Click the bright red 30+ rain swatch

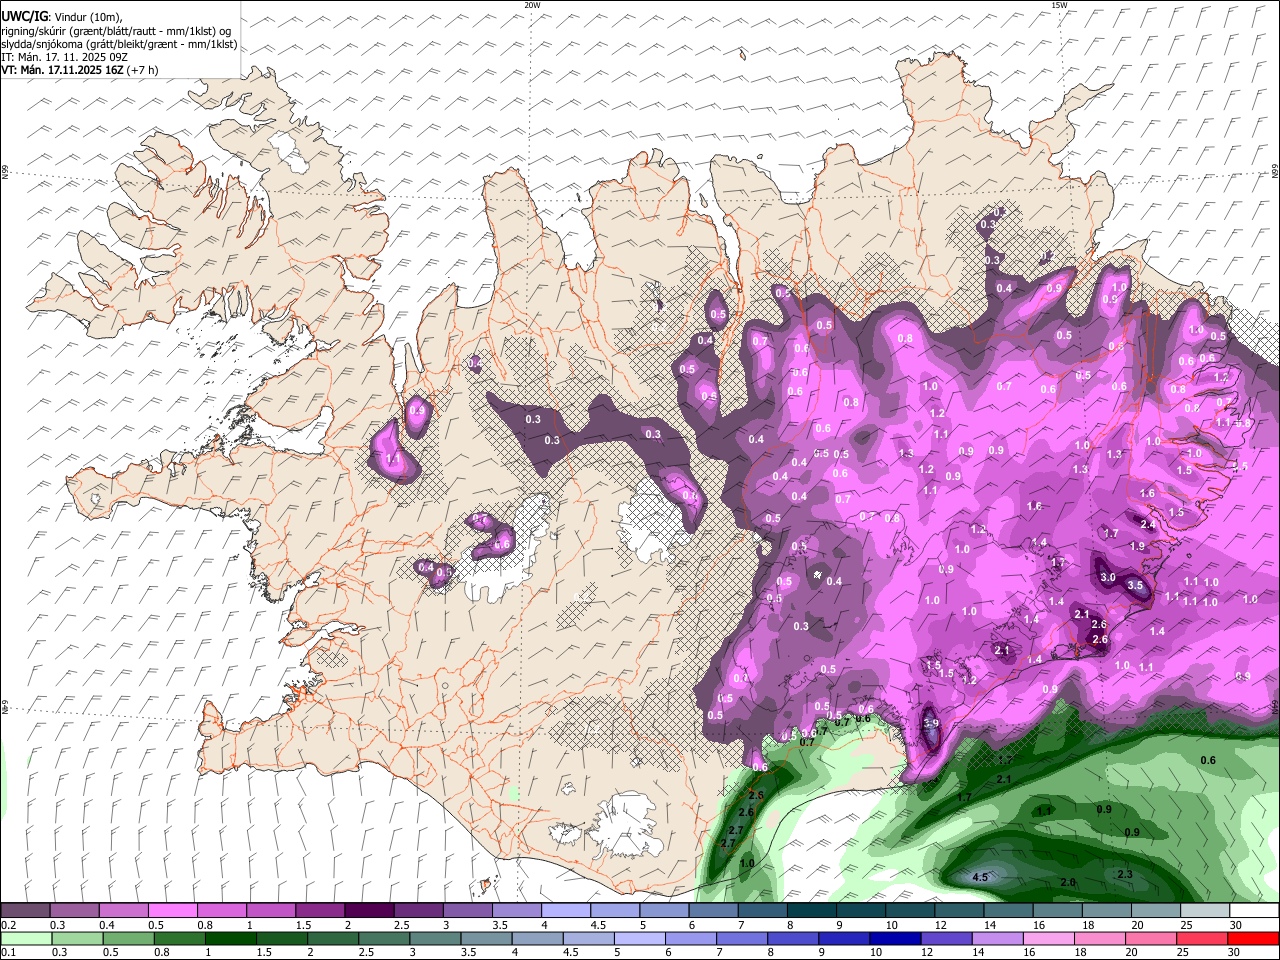pos(1253,938)
